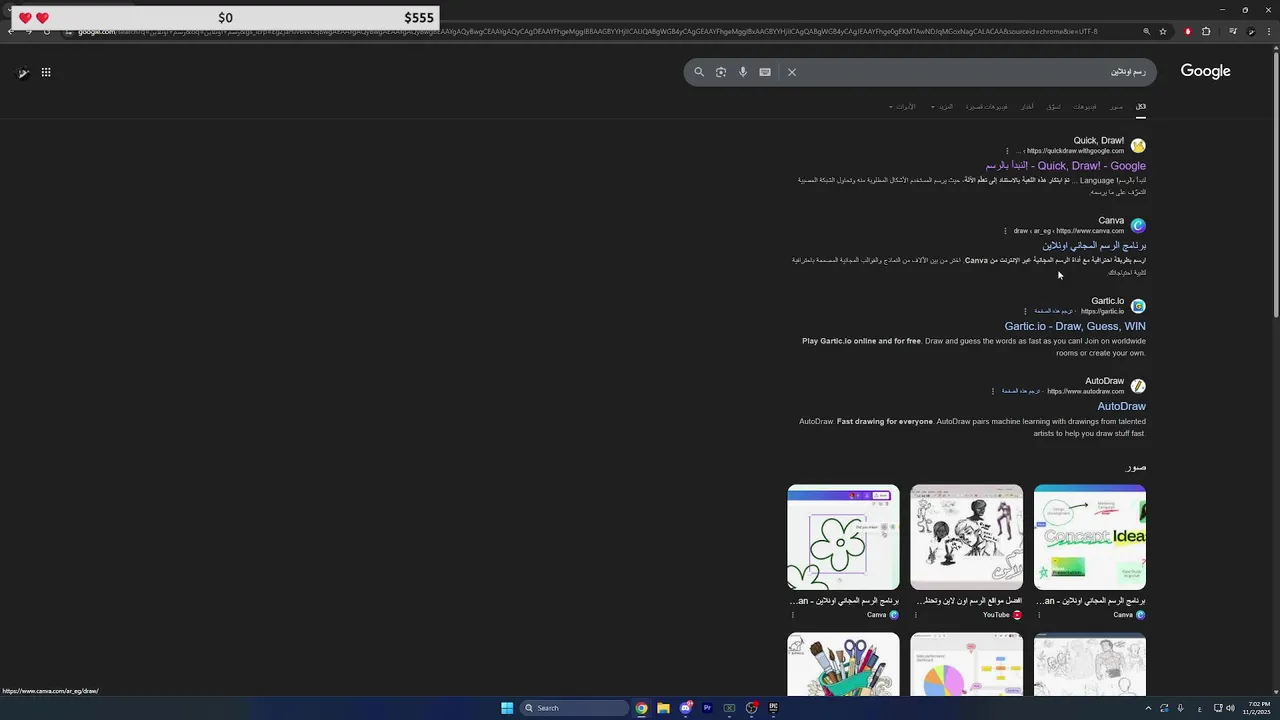1280x720 pixels.
Task: Open the Windows Start menu
Action: click(x=507, y=708)
